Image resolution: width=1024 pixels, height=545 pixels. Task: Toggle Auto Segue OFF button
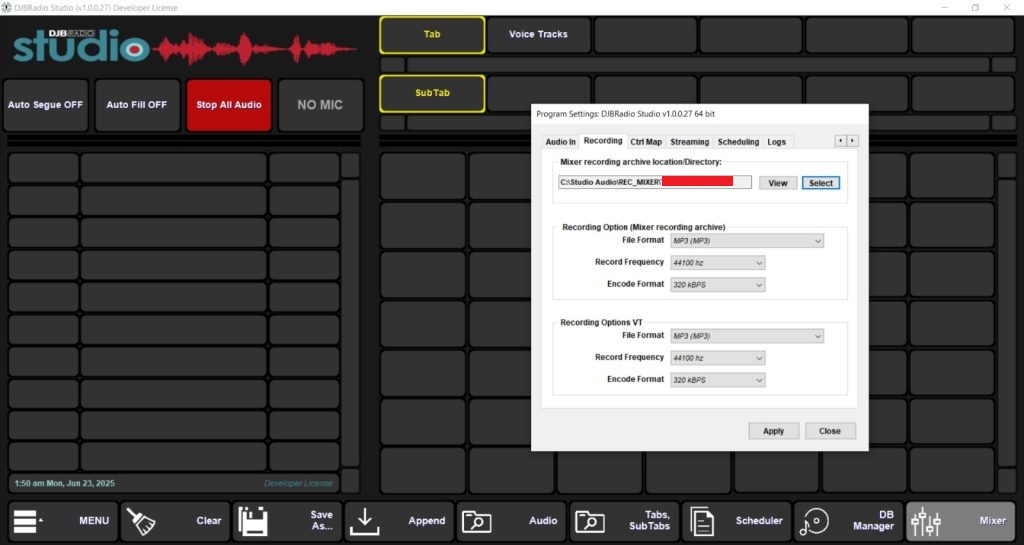[x=46, y=105]
